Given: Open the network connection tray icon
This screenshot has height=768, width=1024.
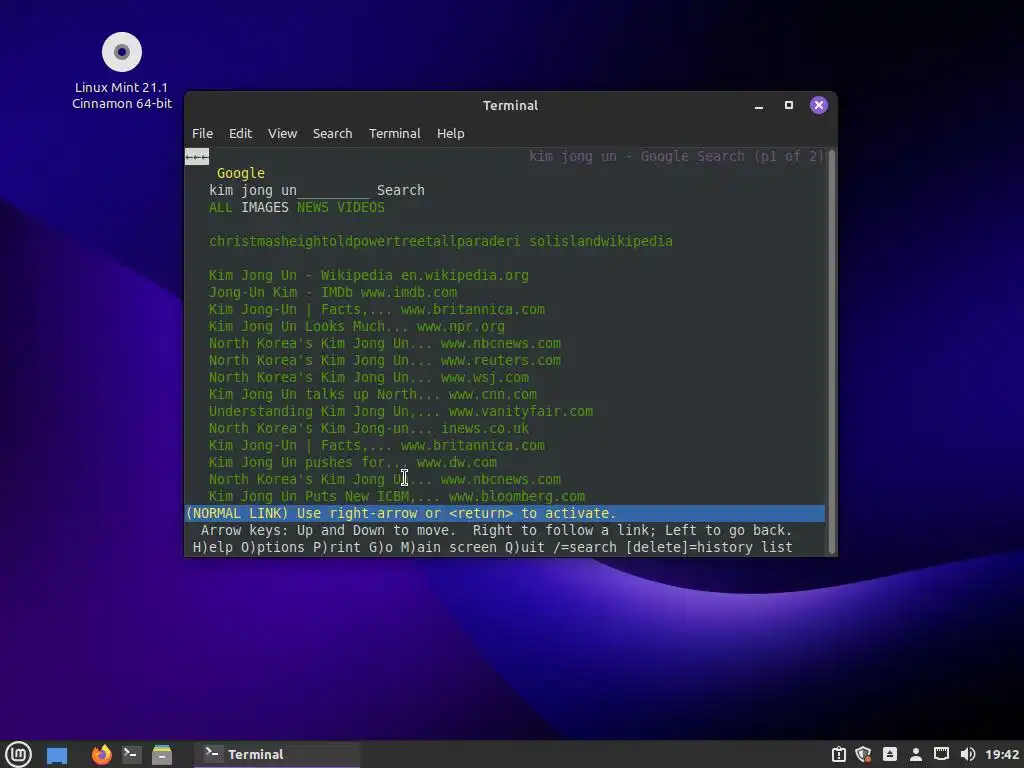Looking at the screenshot, I should (x=941, y=754).
